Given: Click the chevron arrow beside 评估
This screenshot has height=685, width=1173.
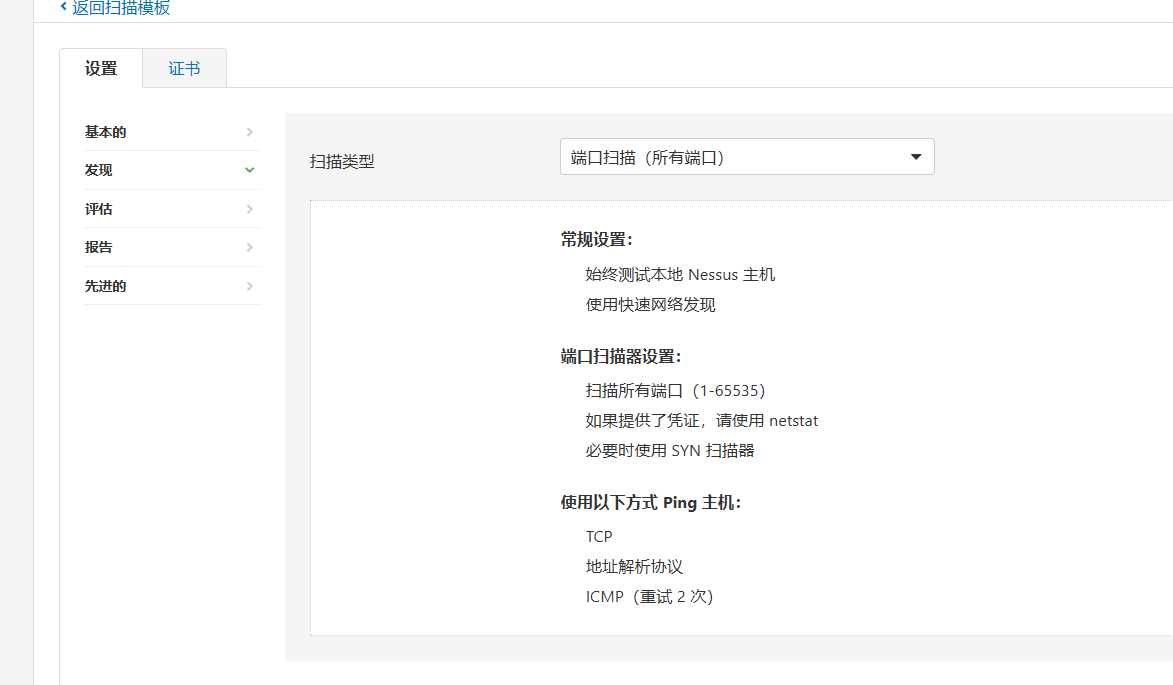Looking at the screenshot, I should click(x=249, y=209).
